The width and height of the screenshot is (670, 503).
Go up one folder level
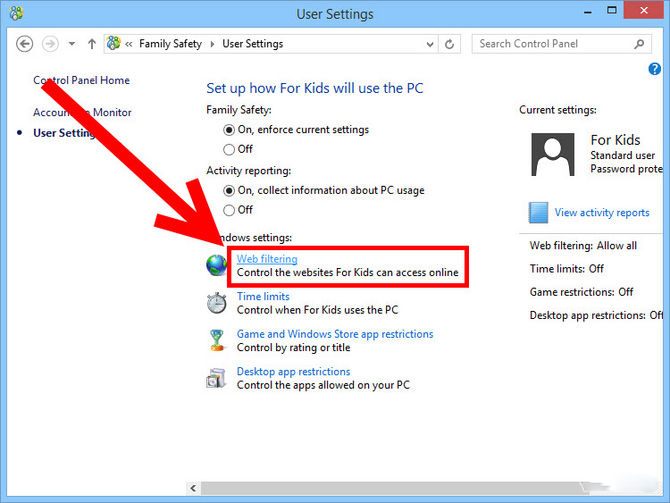(x=91, y=44)
